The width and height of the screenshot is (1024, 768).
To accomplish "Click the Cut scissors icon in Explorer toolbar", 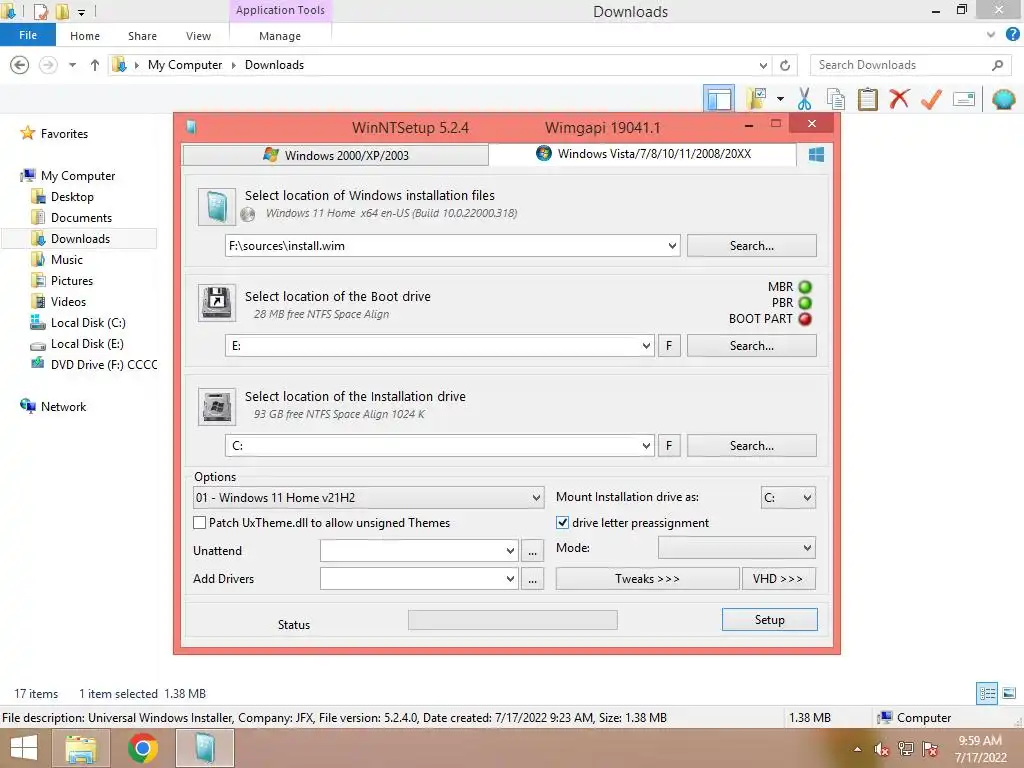I will tap(804, 99).
